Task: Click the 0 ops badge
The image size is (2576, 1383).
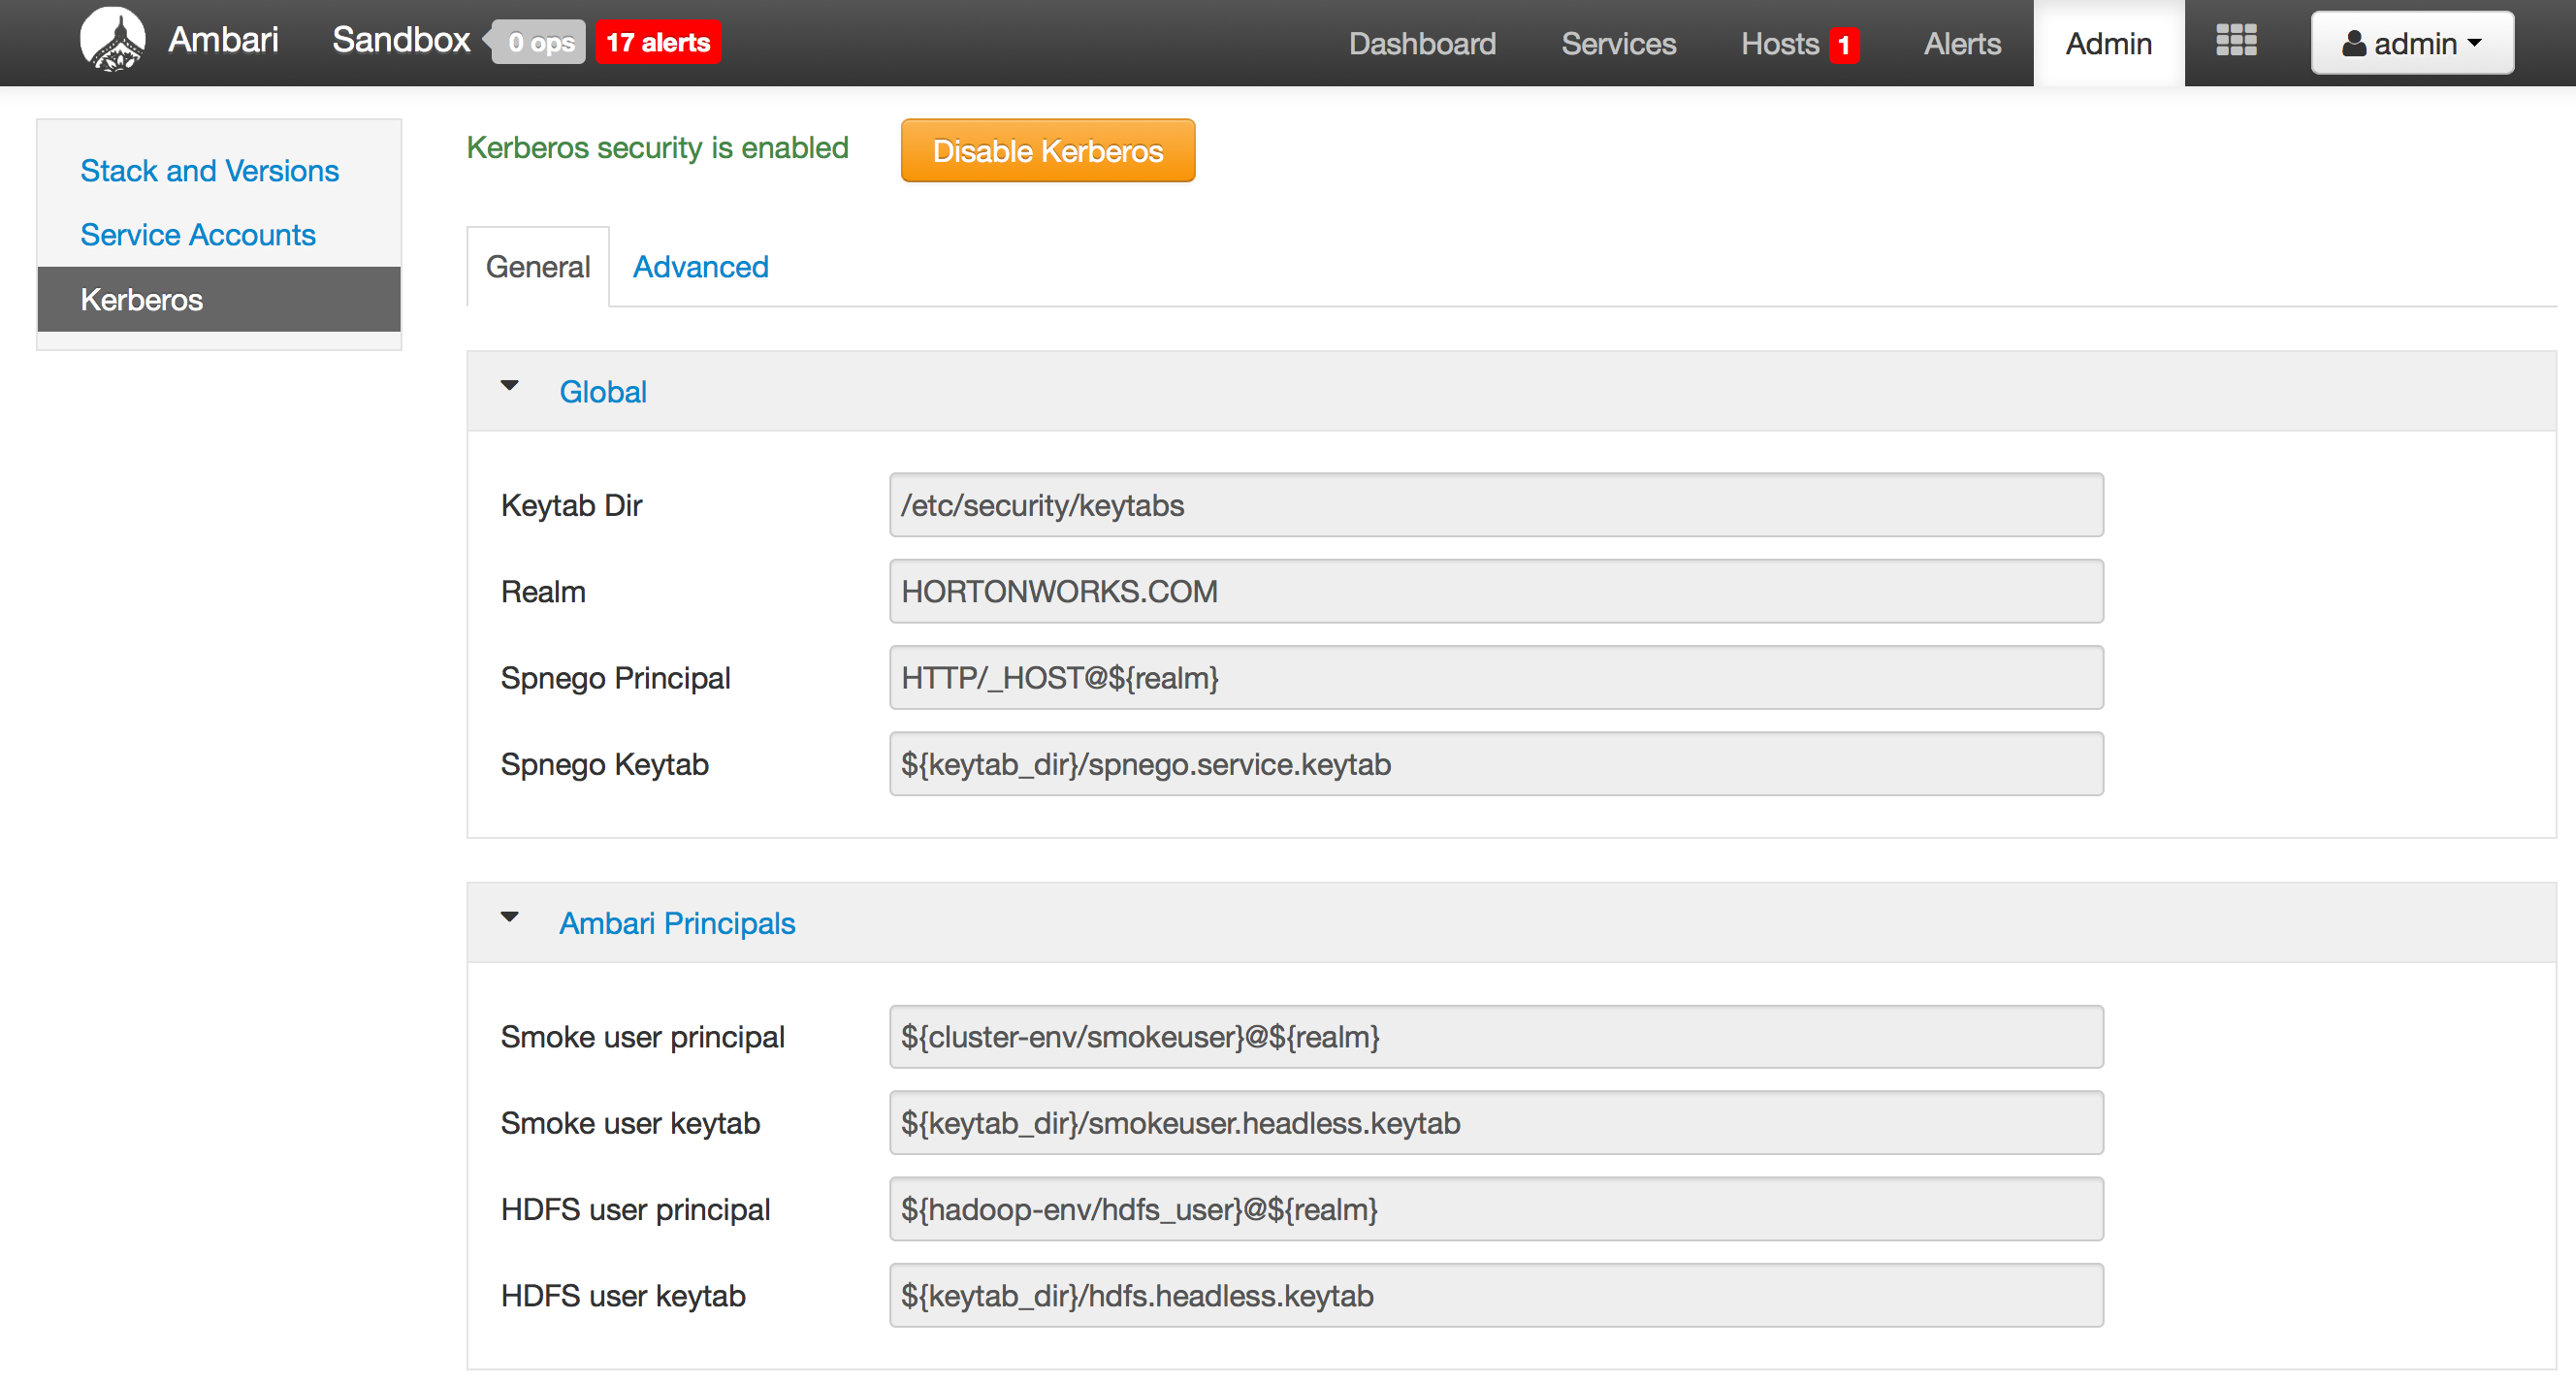Action: pyautogui.click(x=540, y=42)
